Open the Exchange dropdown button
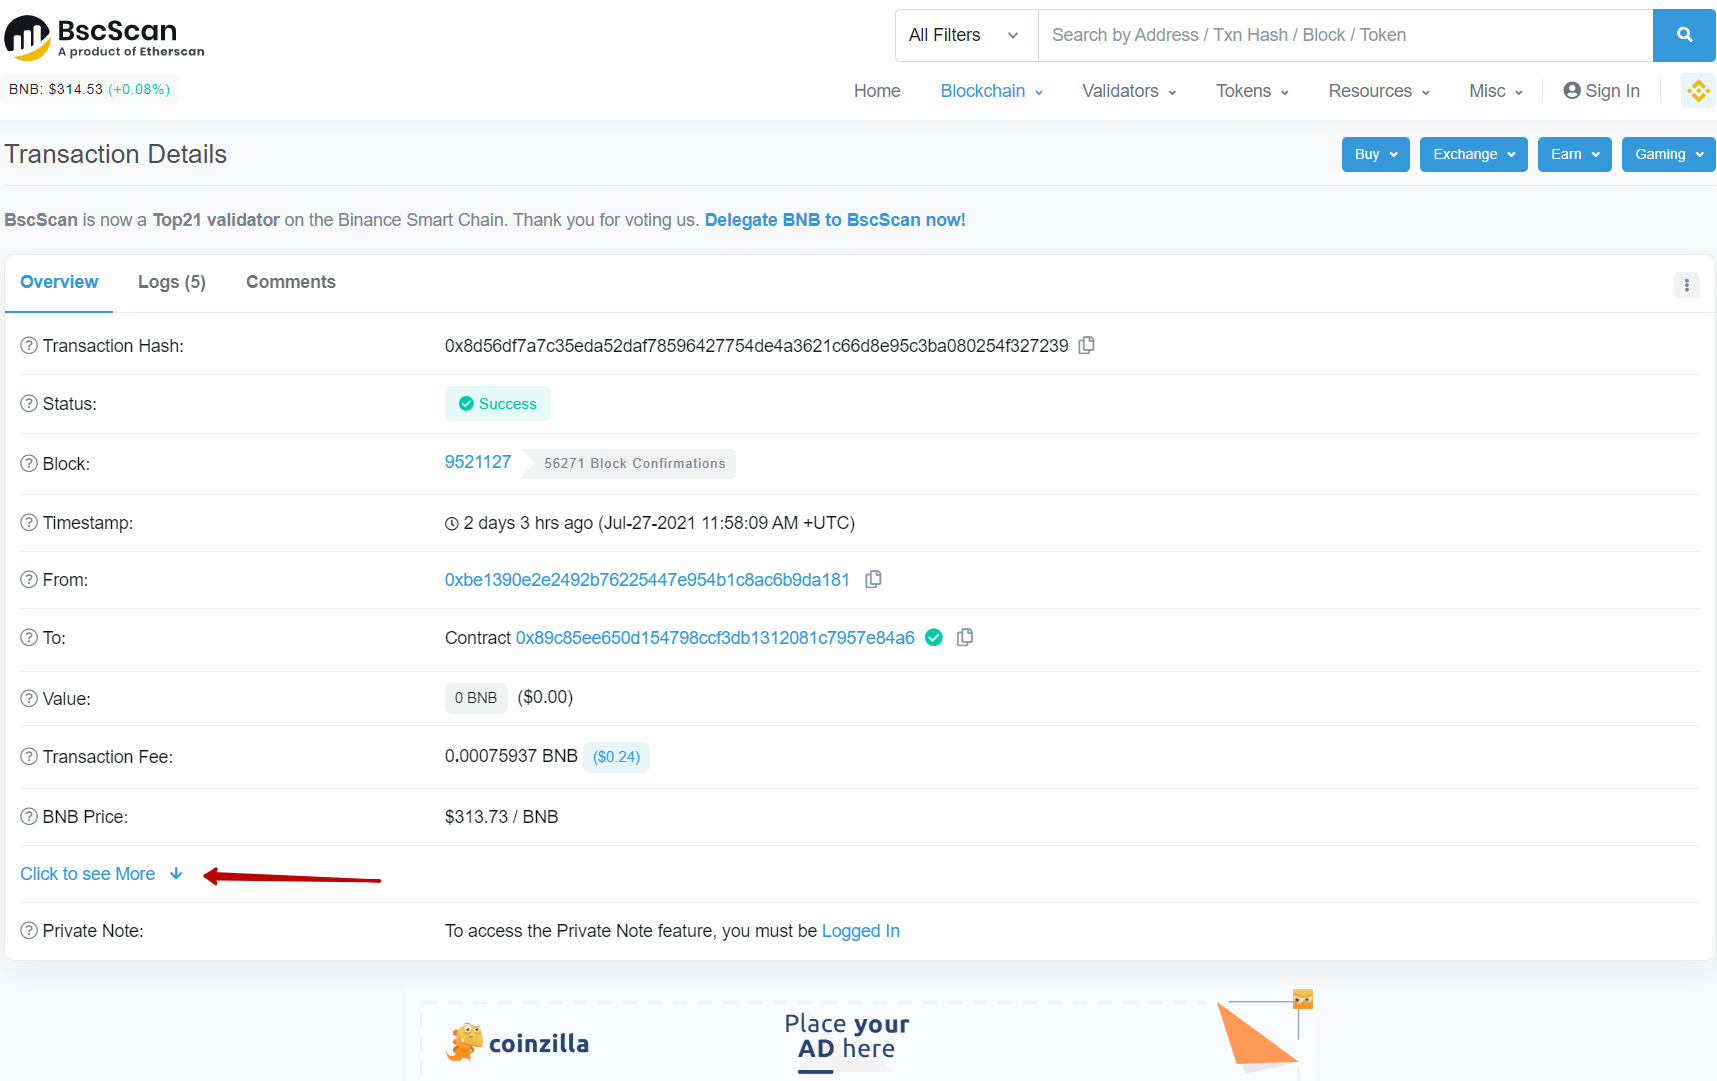The image size is (1717, 1081). (x=1473, y=154)
